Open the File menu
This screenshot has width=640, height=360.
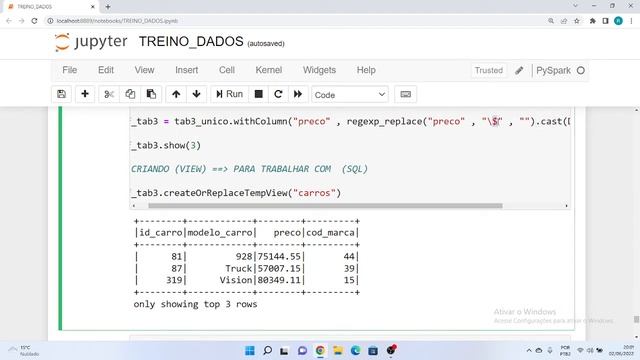pos(69,70)
